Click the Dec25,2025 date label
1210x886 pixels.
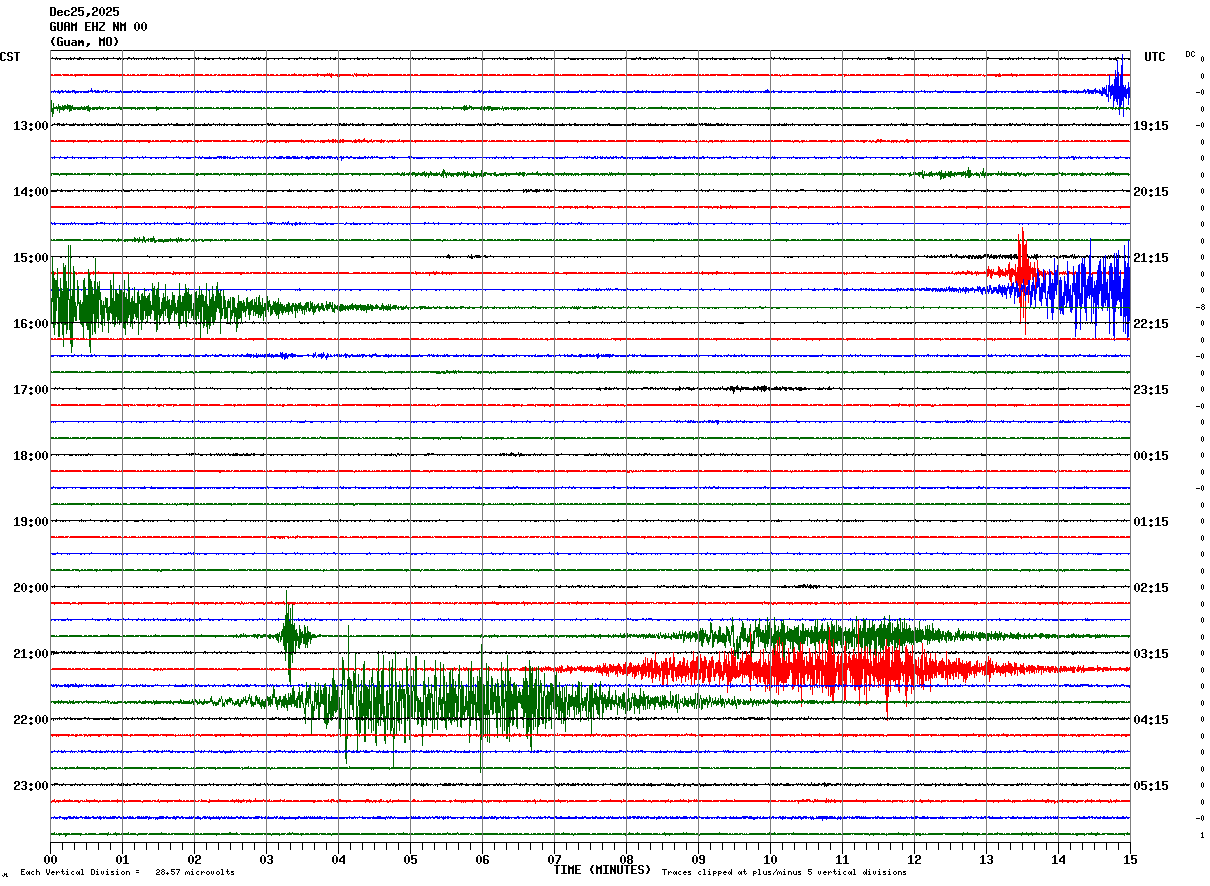(x=84, y=12)
